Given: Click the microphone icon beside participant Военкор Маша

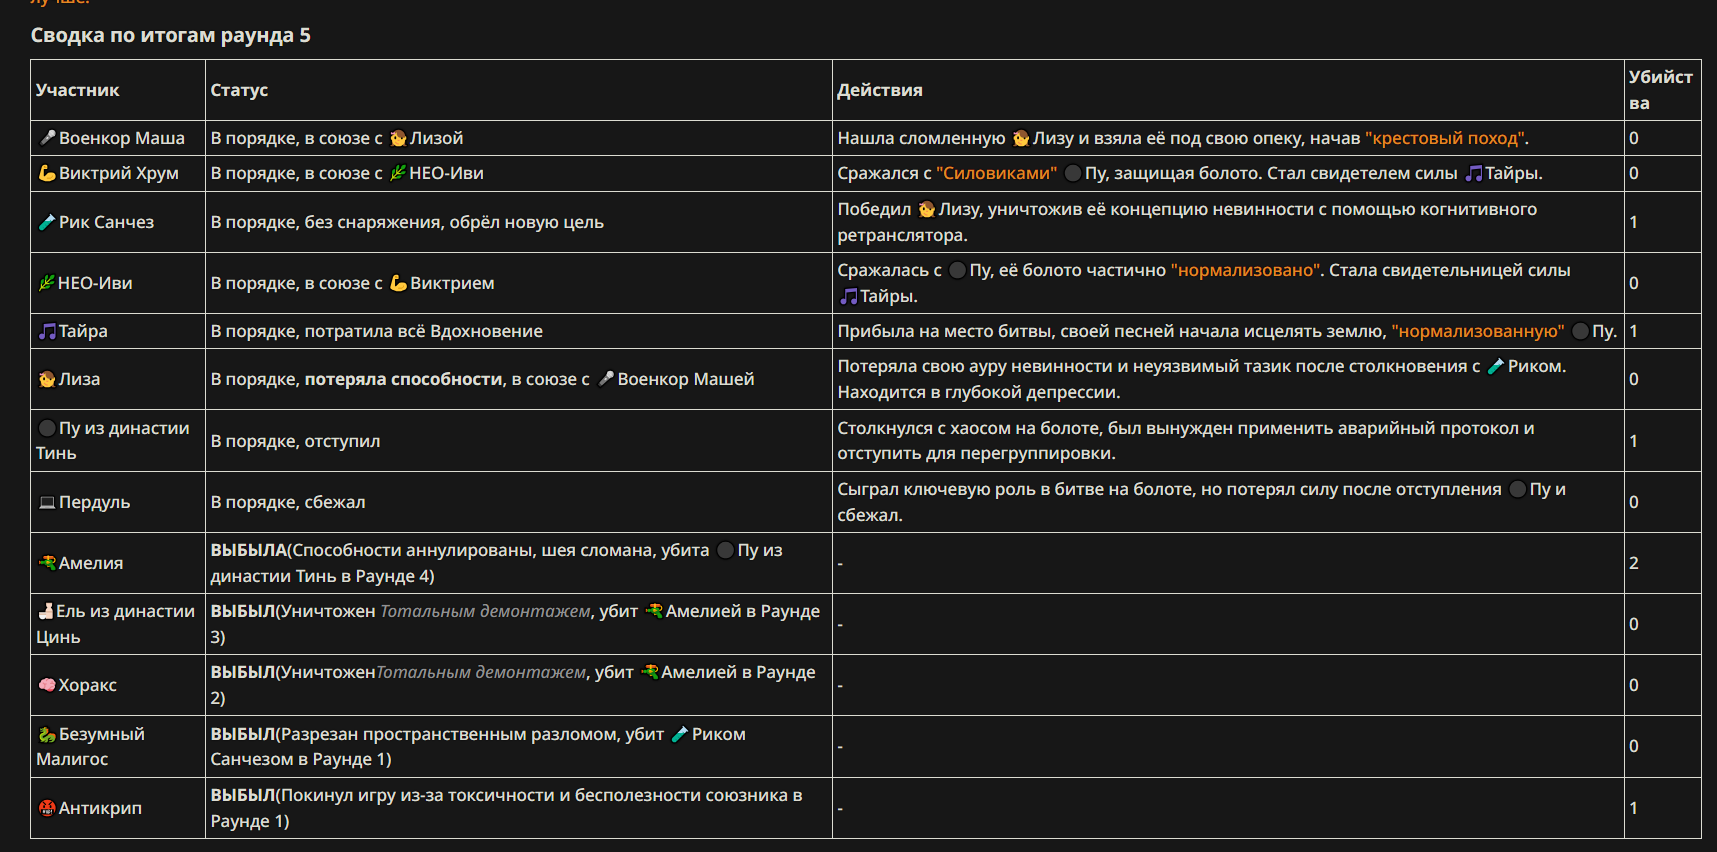Looking at the screenshot, I should point(47,138).
